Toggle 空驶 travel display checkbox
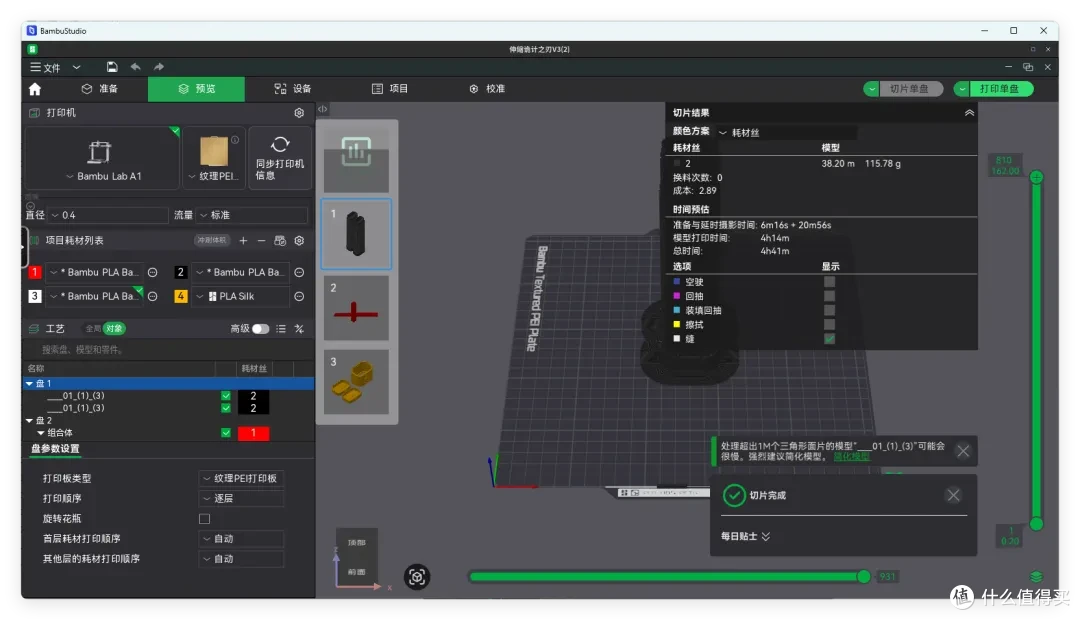The height and width of the screenshot is (620, 1080). tap(829, 282)
